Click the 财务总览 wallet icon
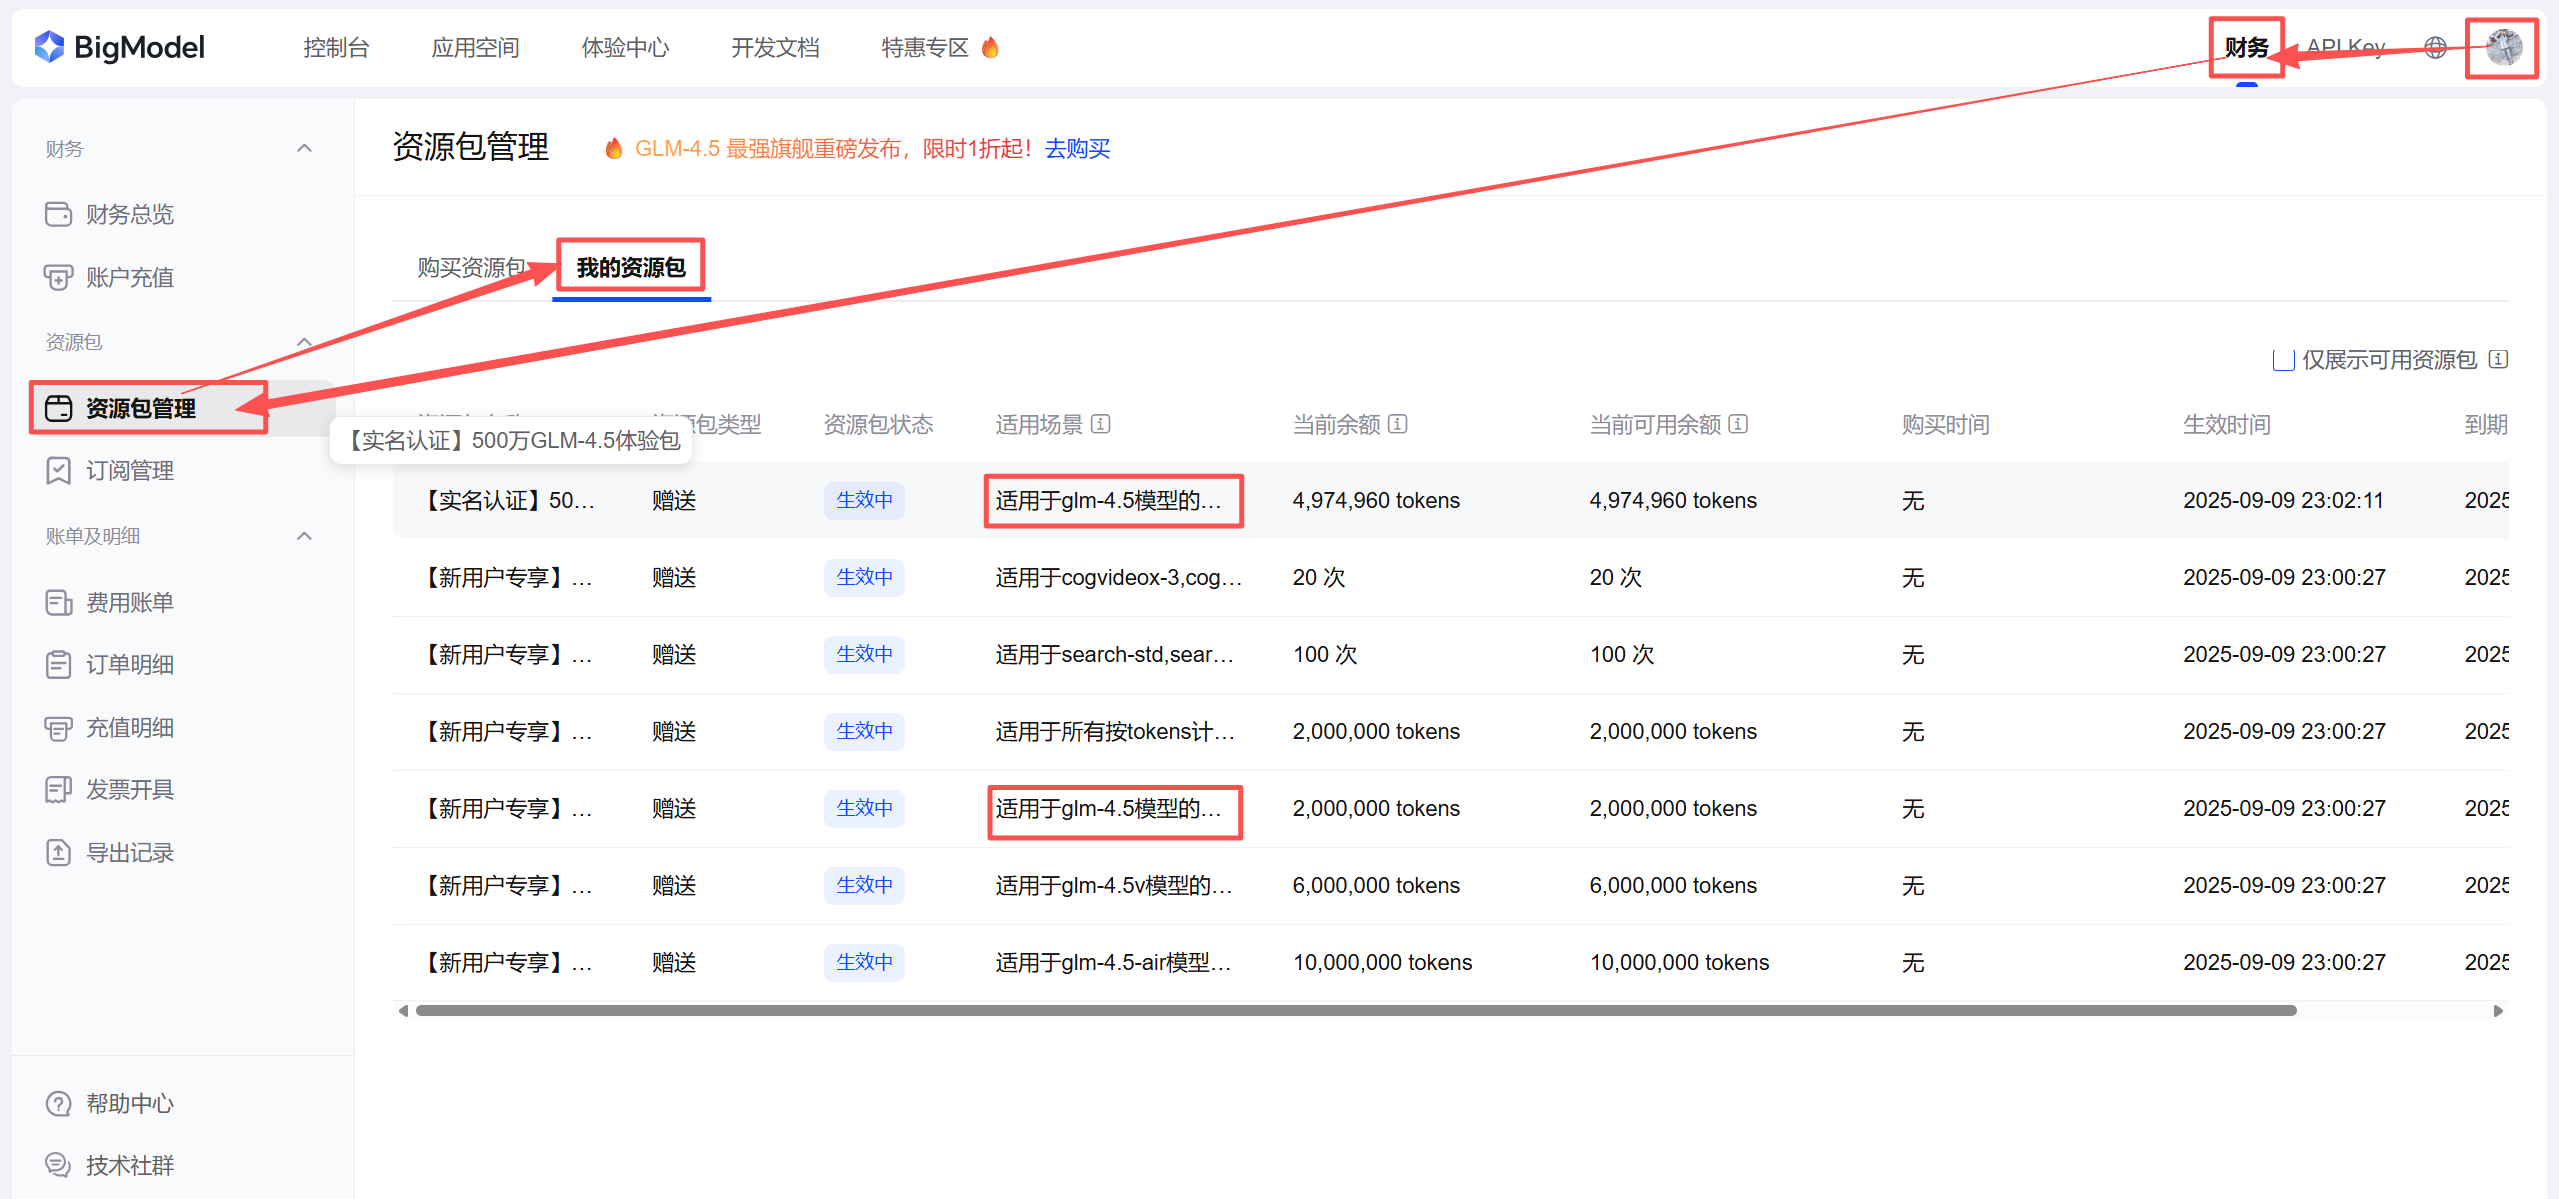2559x1199 pixels. [59, 214]
